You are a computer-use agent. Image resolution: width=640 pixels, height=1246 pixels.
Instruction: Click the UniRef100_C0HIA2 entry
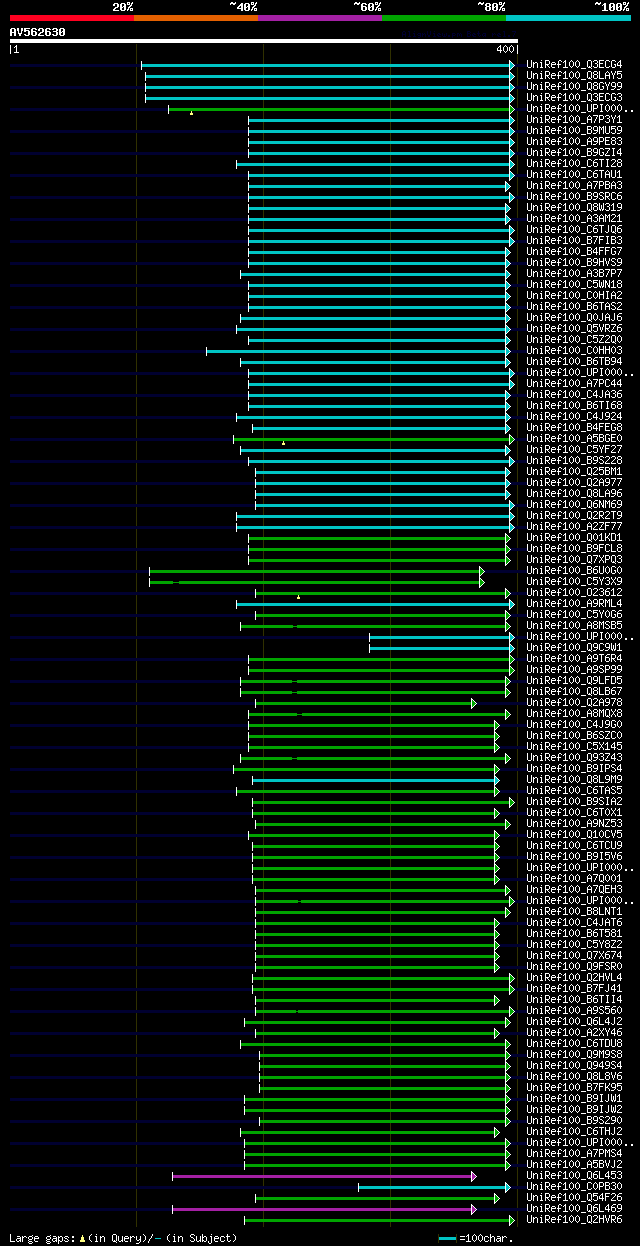point(574,296)
